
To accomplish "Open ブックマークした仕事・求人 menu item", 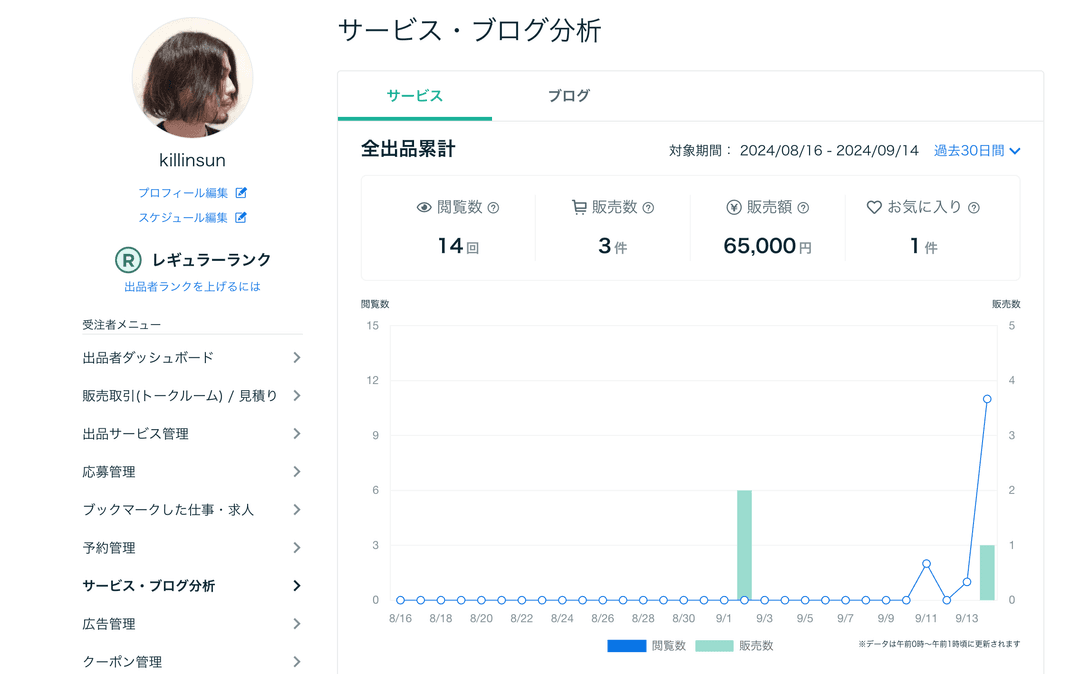I will pos(192,509).
